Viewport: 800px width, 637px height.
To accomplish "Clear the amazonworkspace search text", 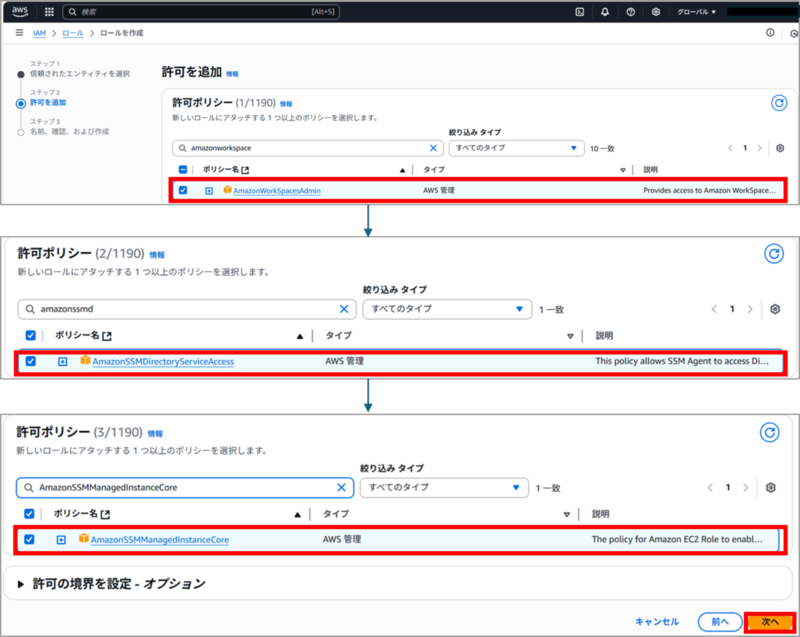I will click(x=433, y=148).
